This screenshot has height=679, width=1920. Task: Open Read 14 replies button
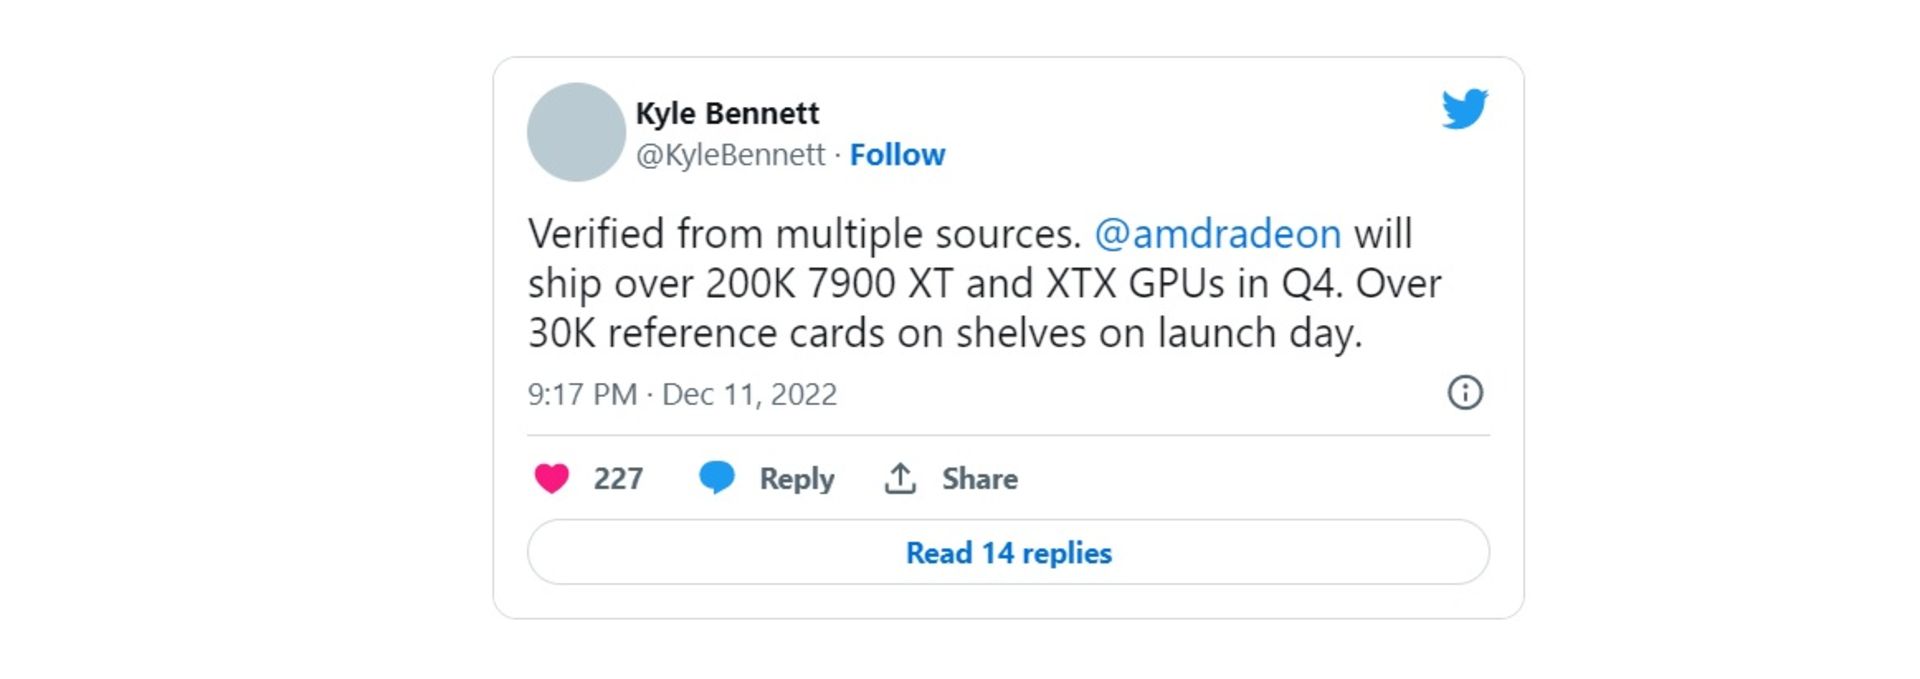click(x=1008, y=552)
